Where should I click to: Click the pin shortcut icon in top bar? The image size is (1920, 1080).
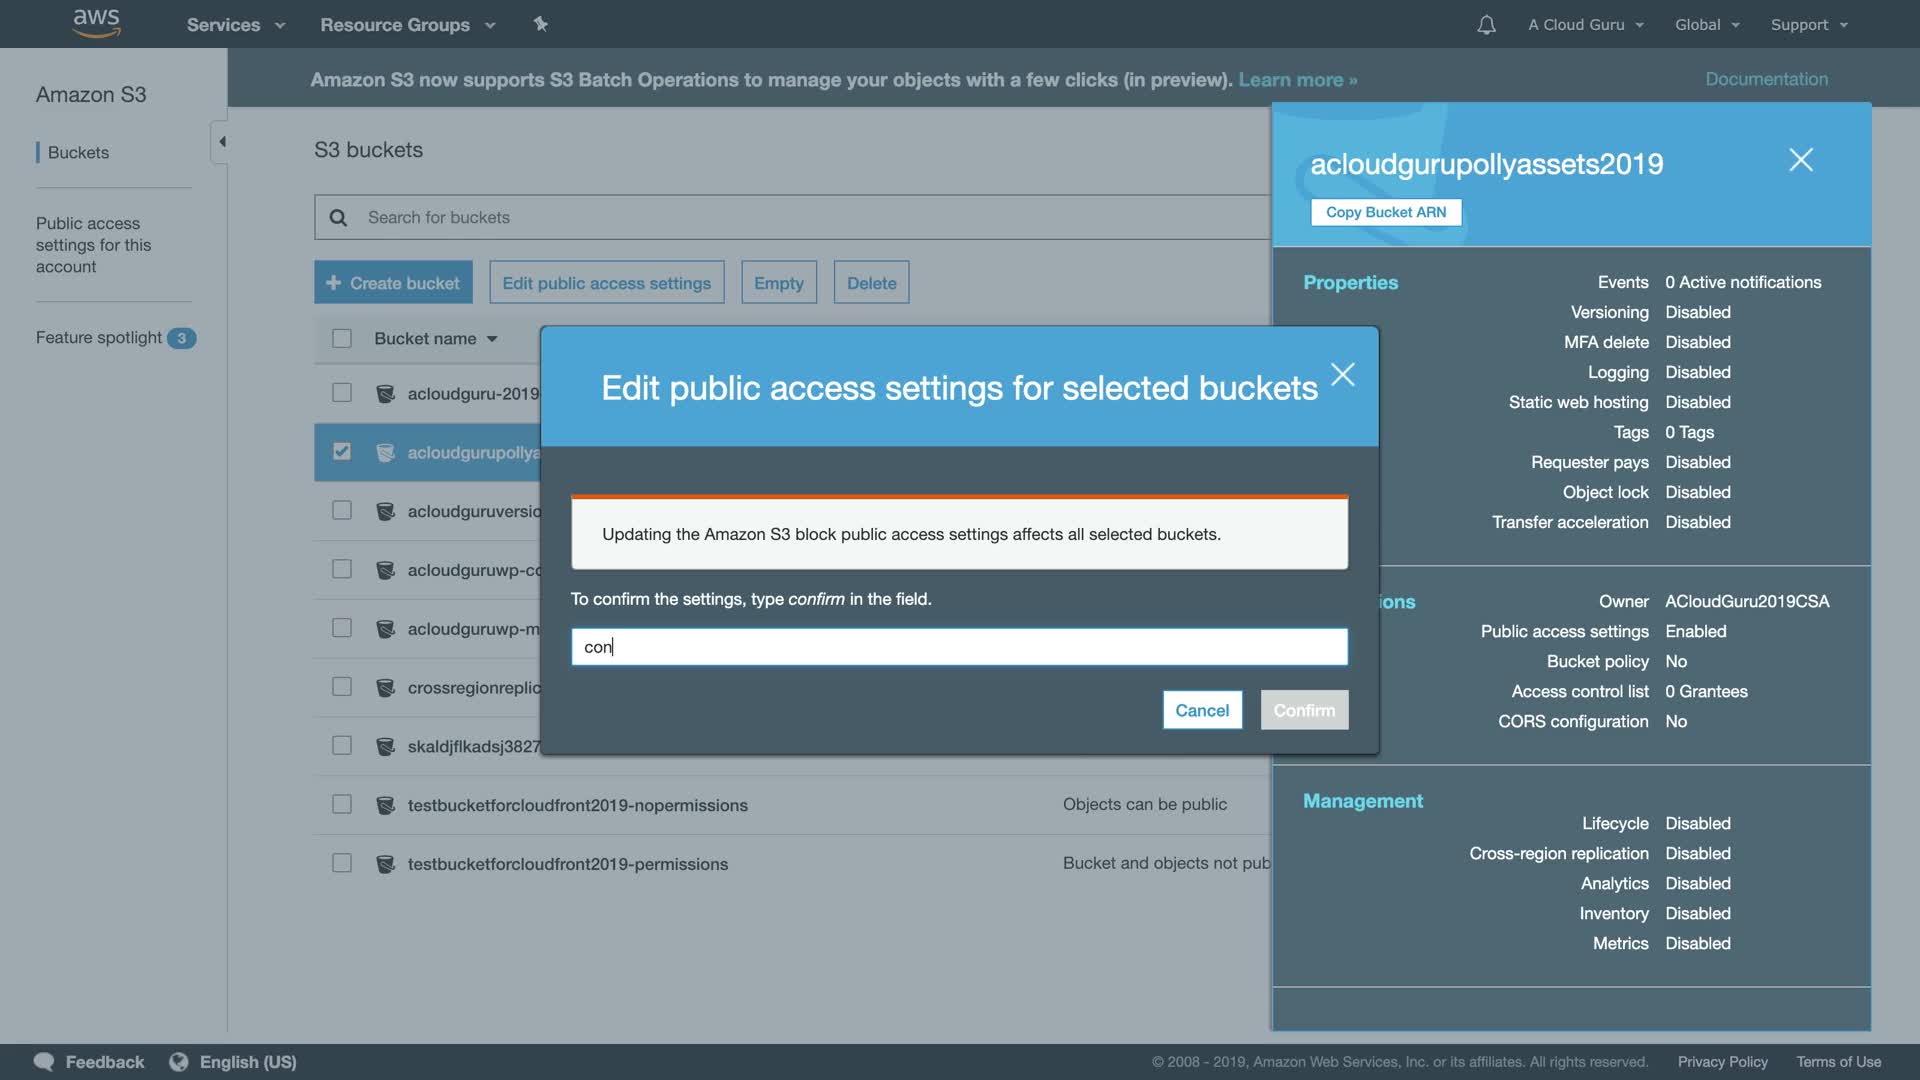pyautogui.click(x=541, y=24)
